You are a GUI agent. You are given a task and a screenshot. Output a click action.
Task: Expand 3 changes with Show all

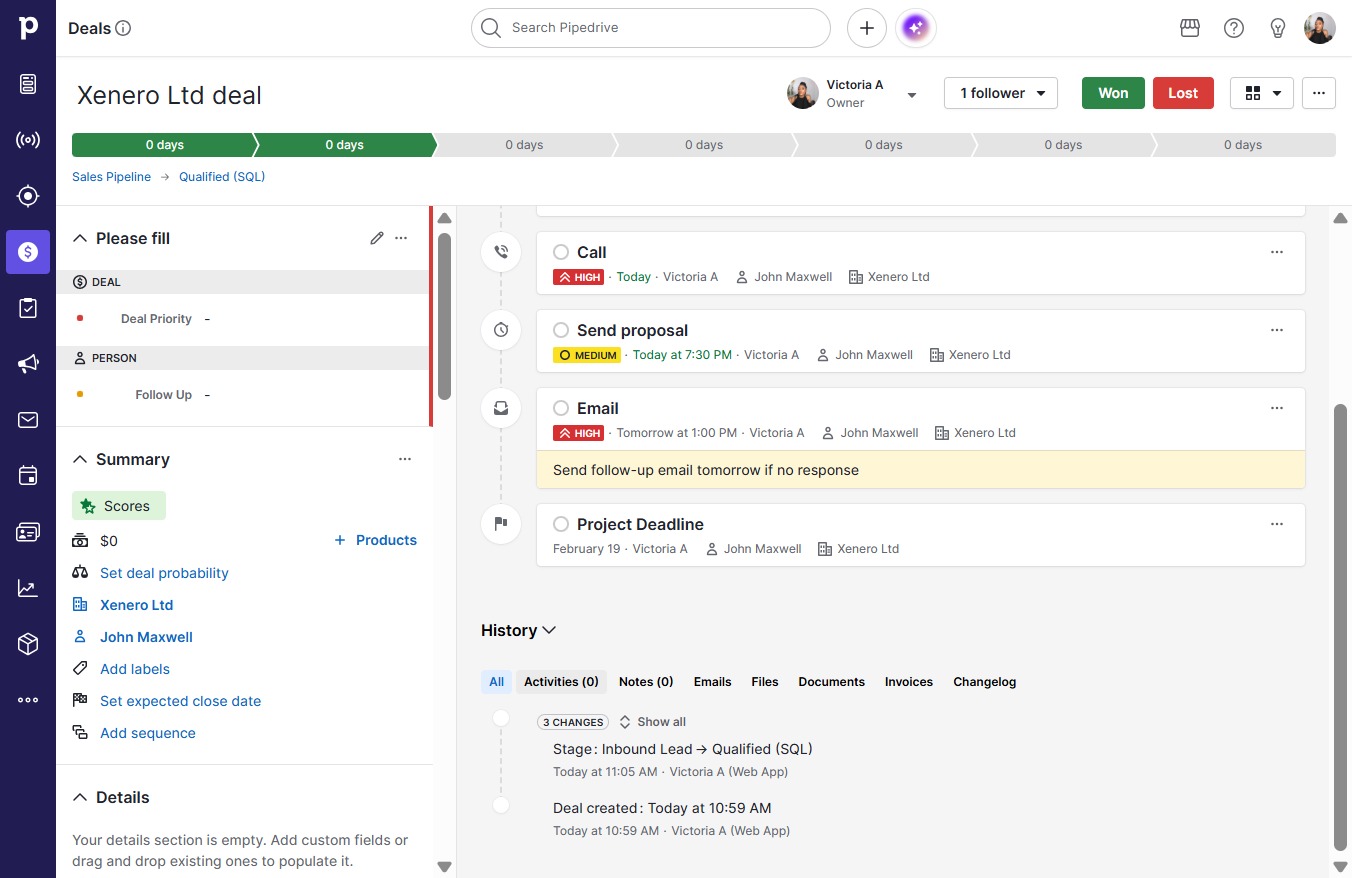[653, 722]
